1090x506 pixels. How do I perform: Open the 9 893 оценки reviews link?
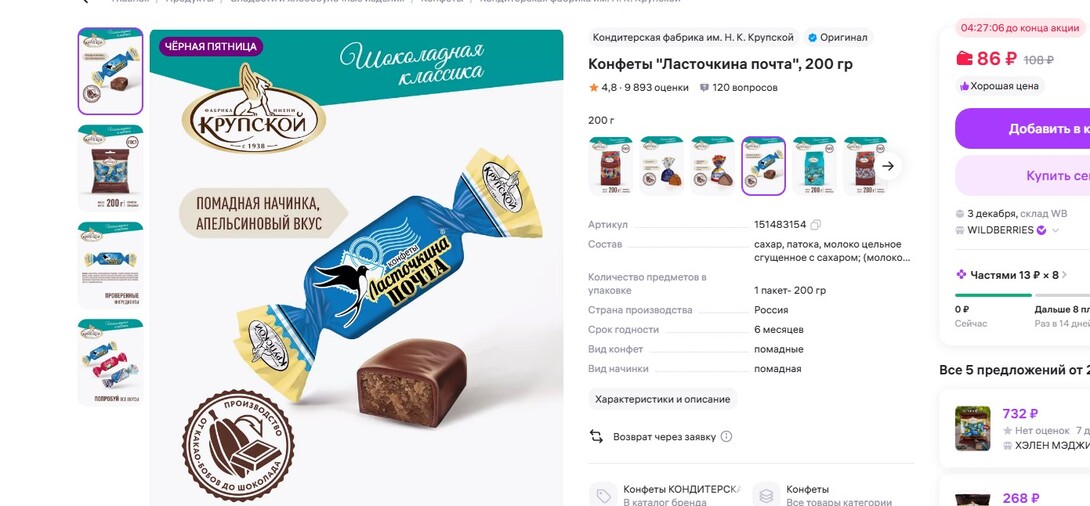(x=656, y=88)
